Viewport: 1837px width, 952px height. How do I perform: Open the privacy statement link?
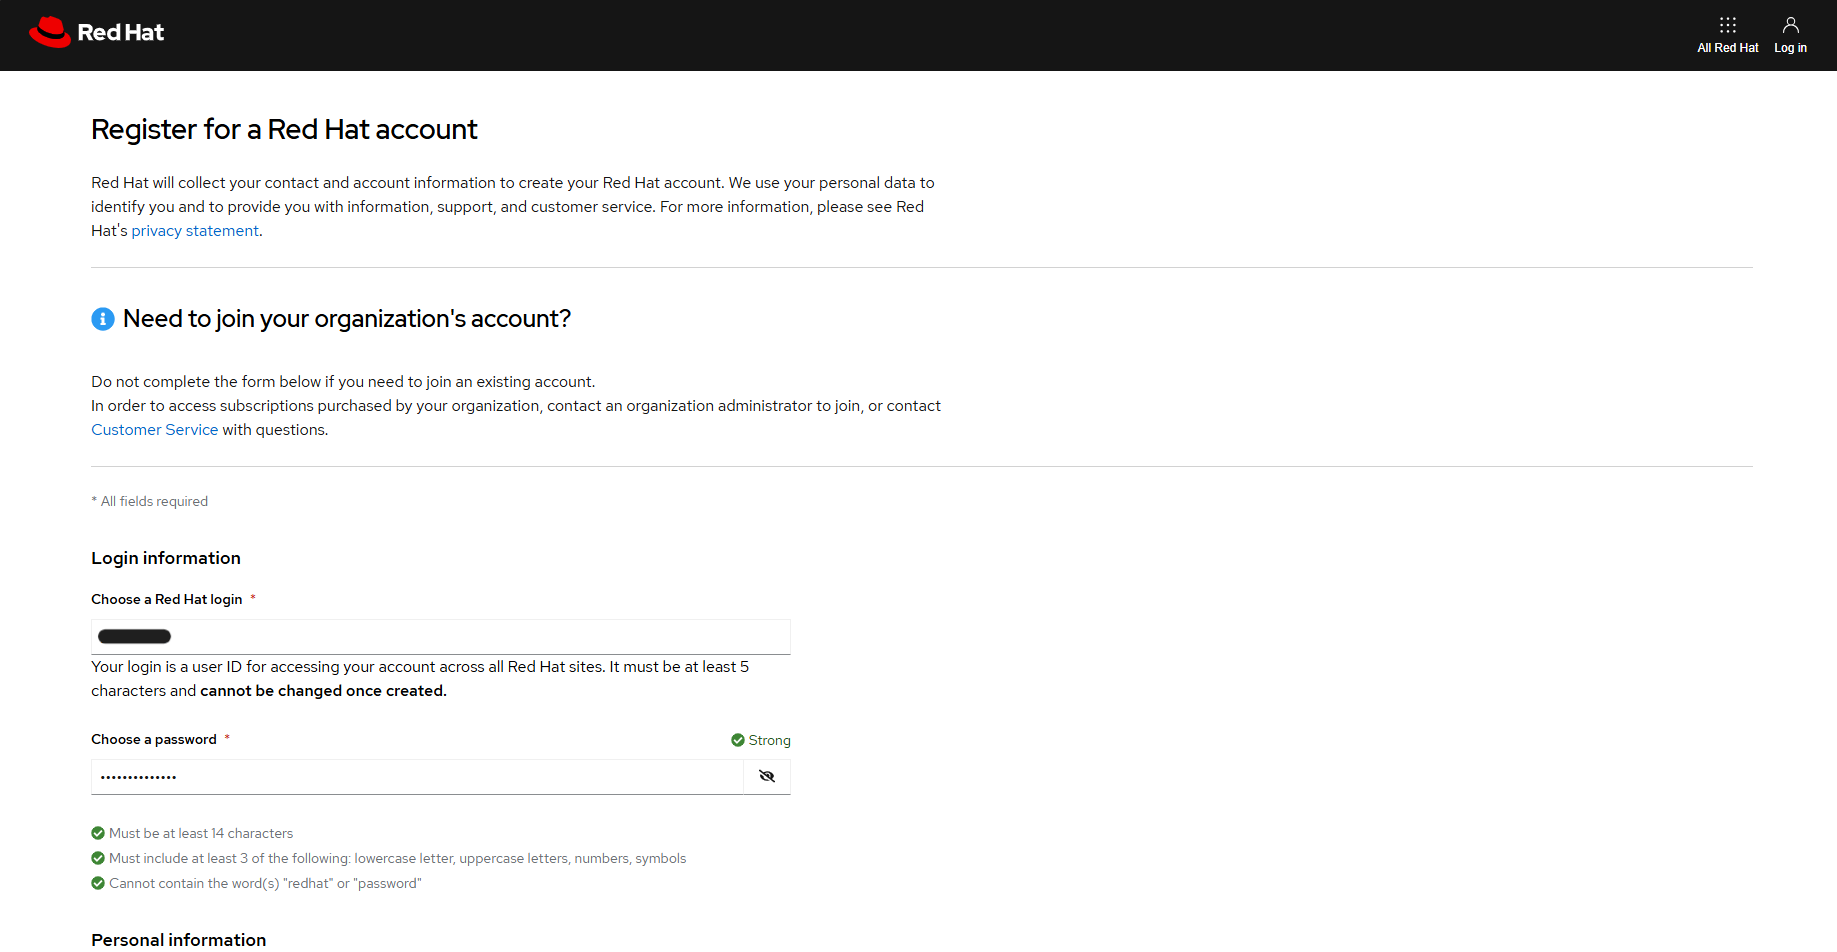coord(195,231)
